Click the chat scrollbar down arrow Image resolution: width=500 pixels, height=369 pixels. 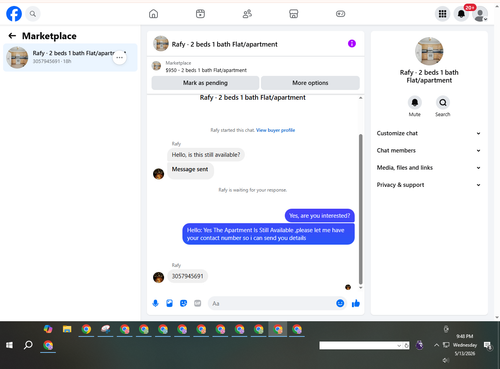[361, 287]
